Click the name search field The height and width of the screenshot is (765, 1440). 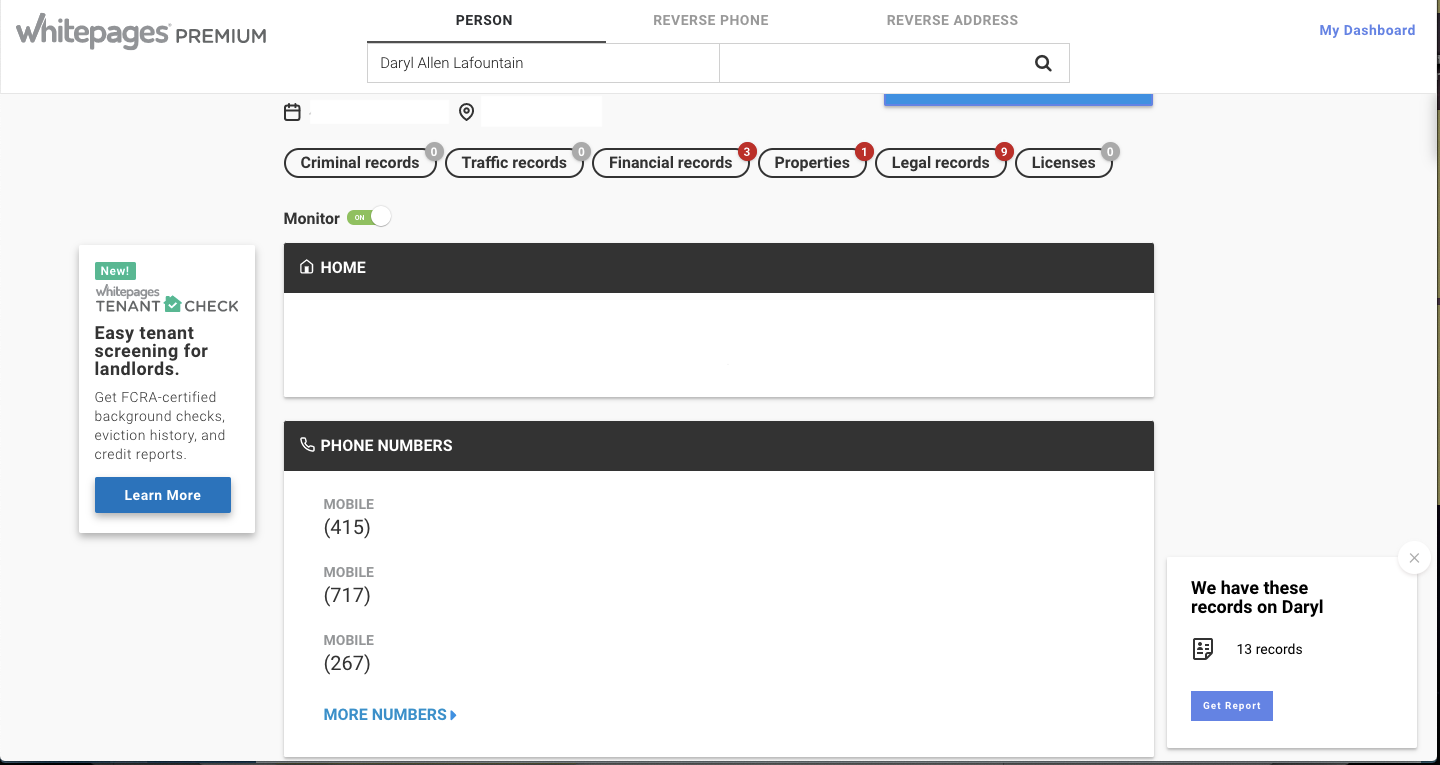543,63
